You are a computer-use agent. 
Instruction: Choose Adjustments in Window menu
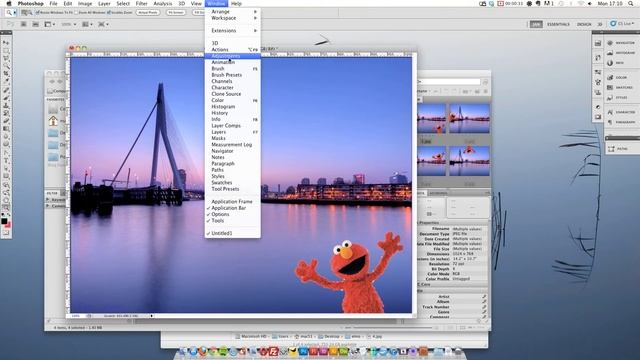pyautogui.click(x=233, y=56)
